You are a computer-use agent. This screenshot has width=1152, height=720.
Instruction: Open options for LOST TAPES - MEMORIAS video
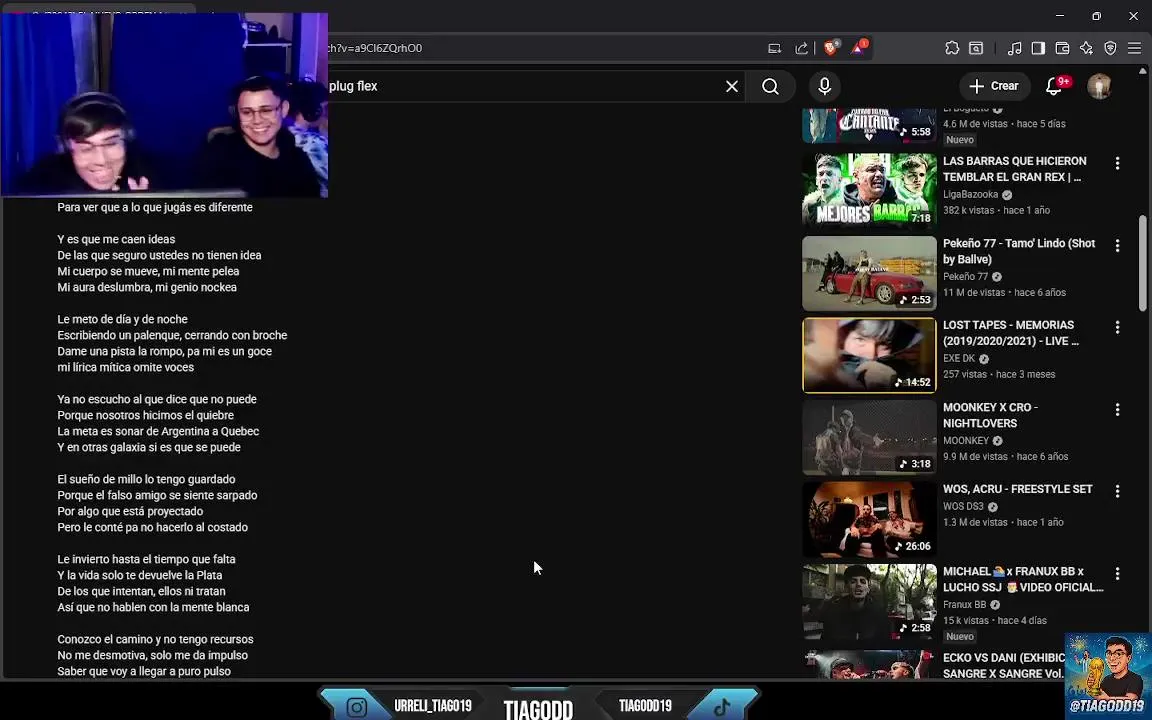click(1117, 327)
